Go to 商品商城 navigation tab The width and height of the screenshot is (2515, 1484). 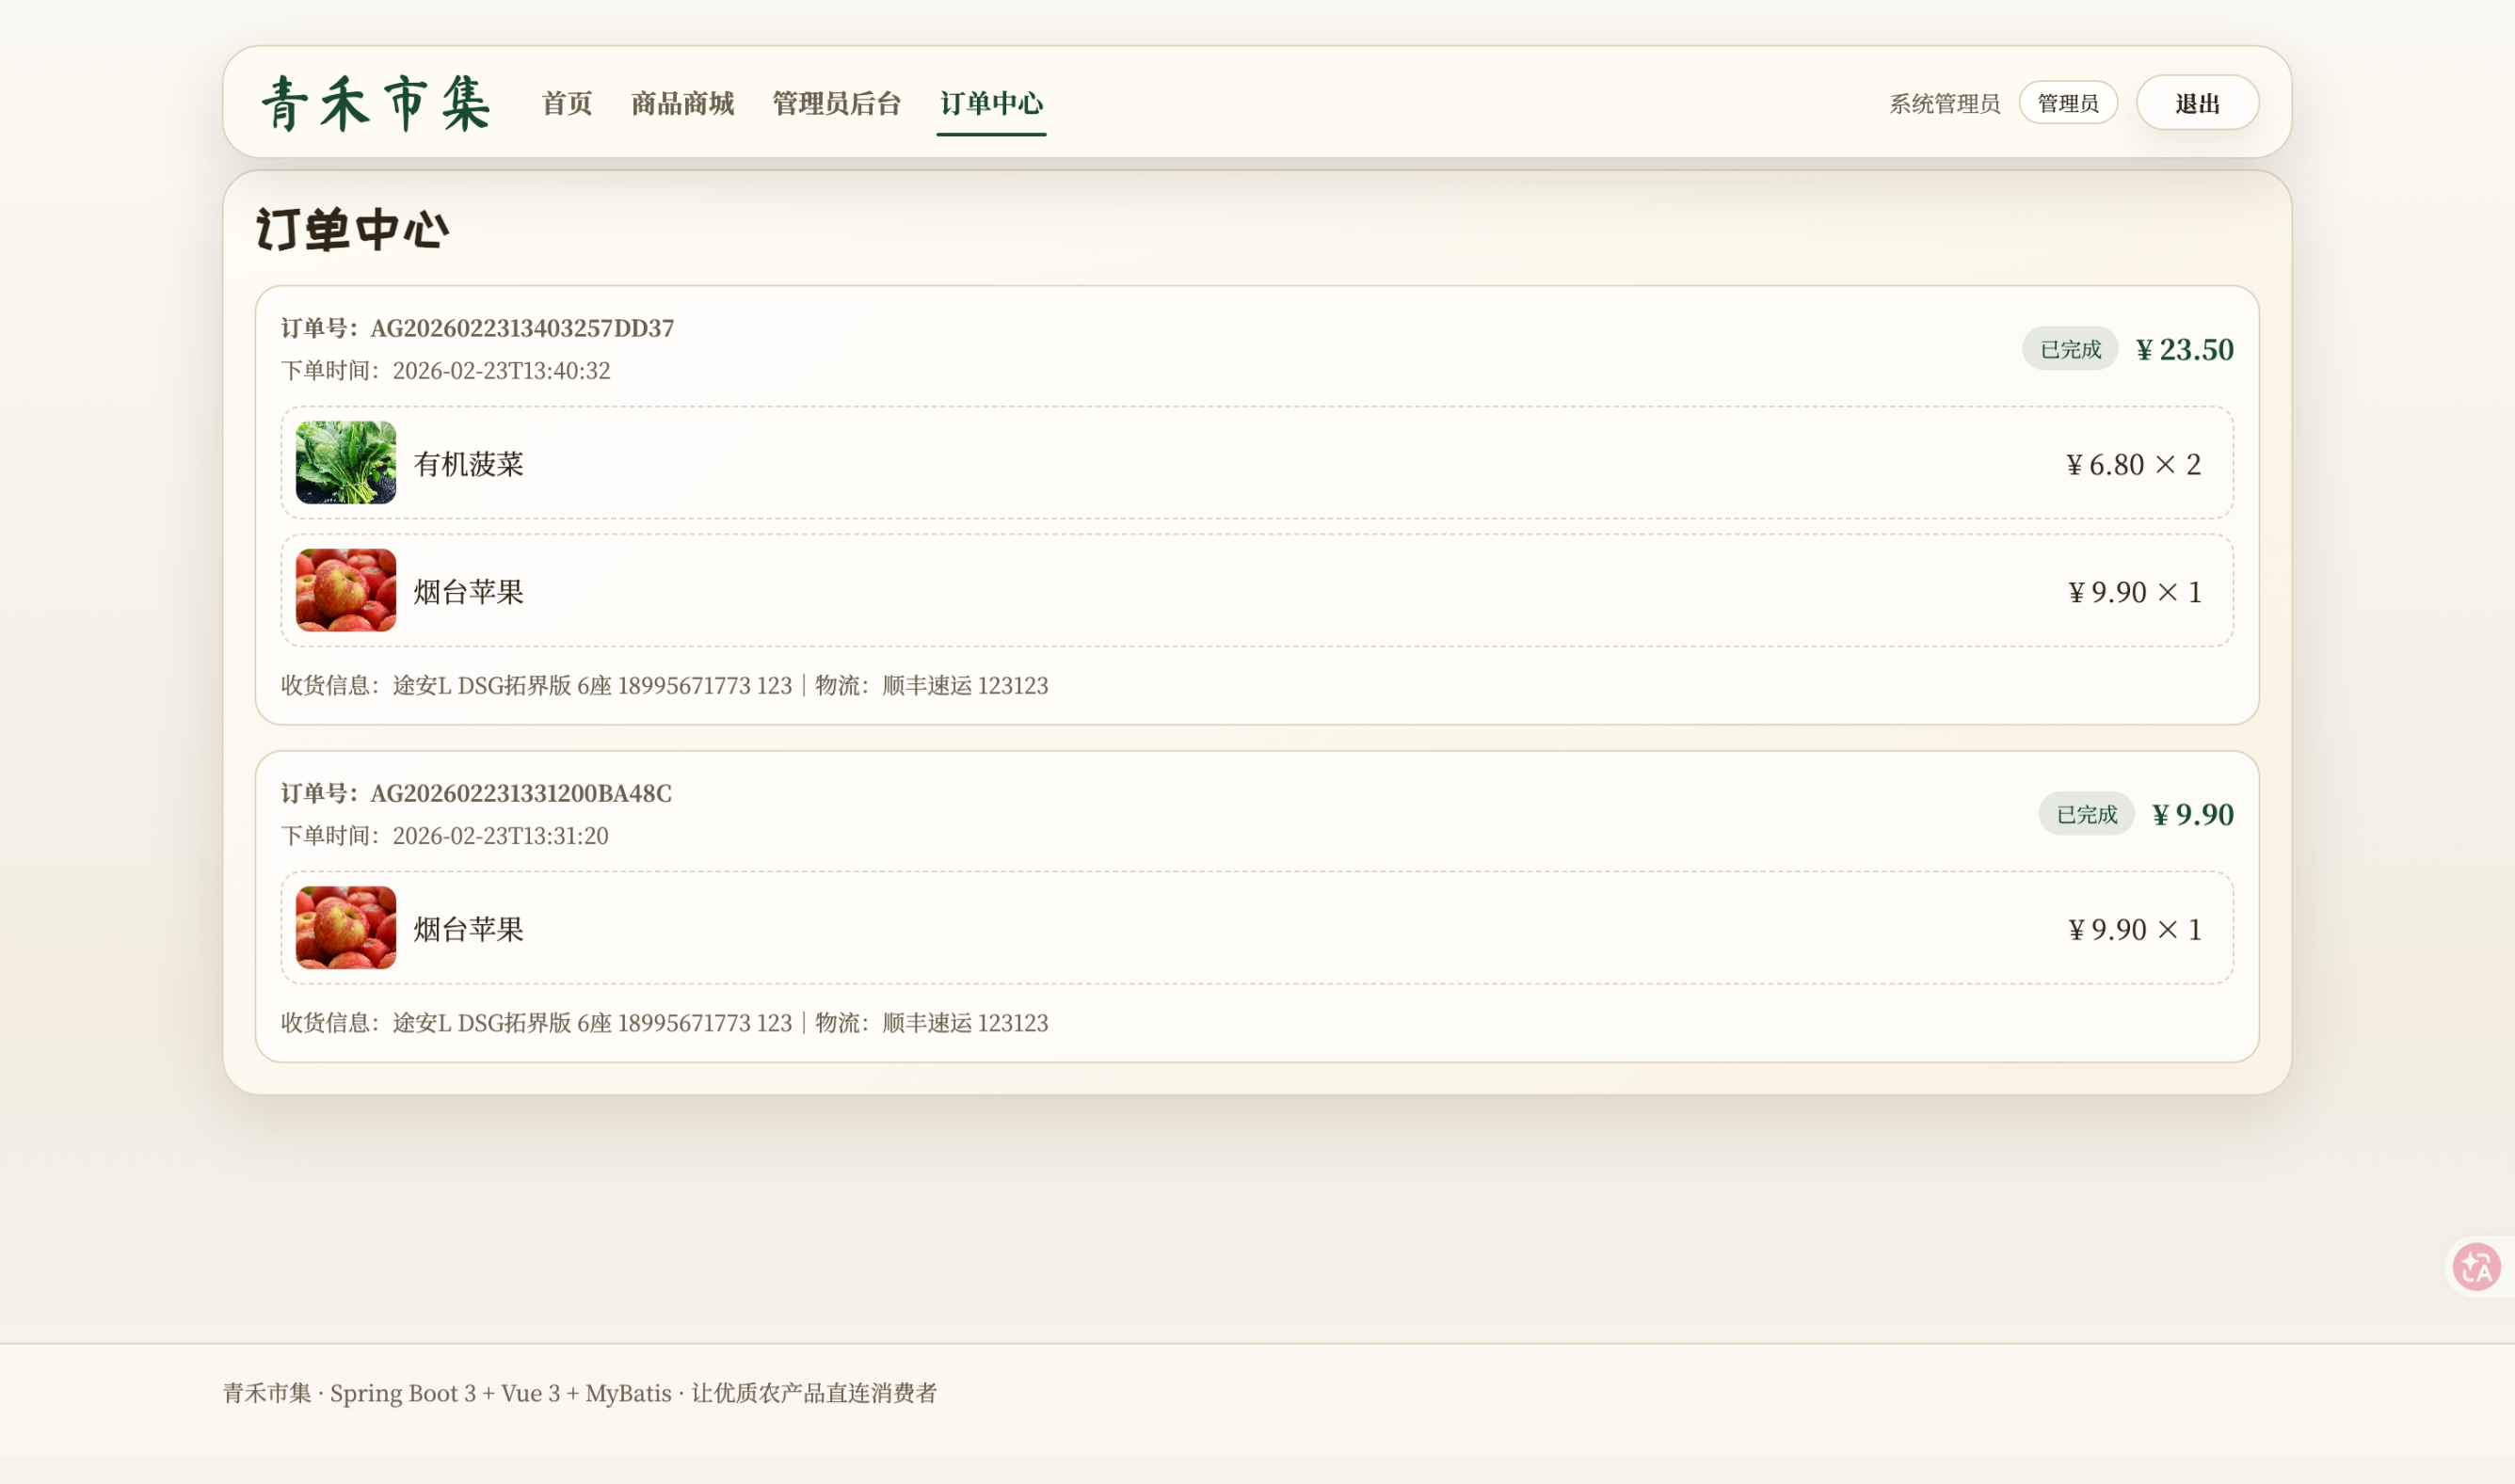[x=682, y=103]
